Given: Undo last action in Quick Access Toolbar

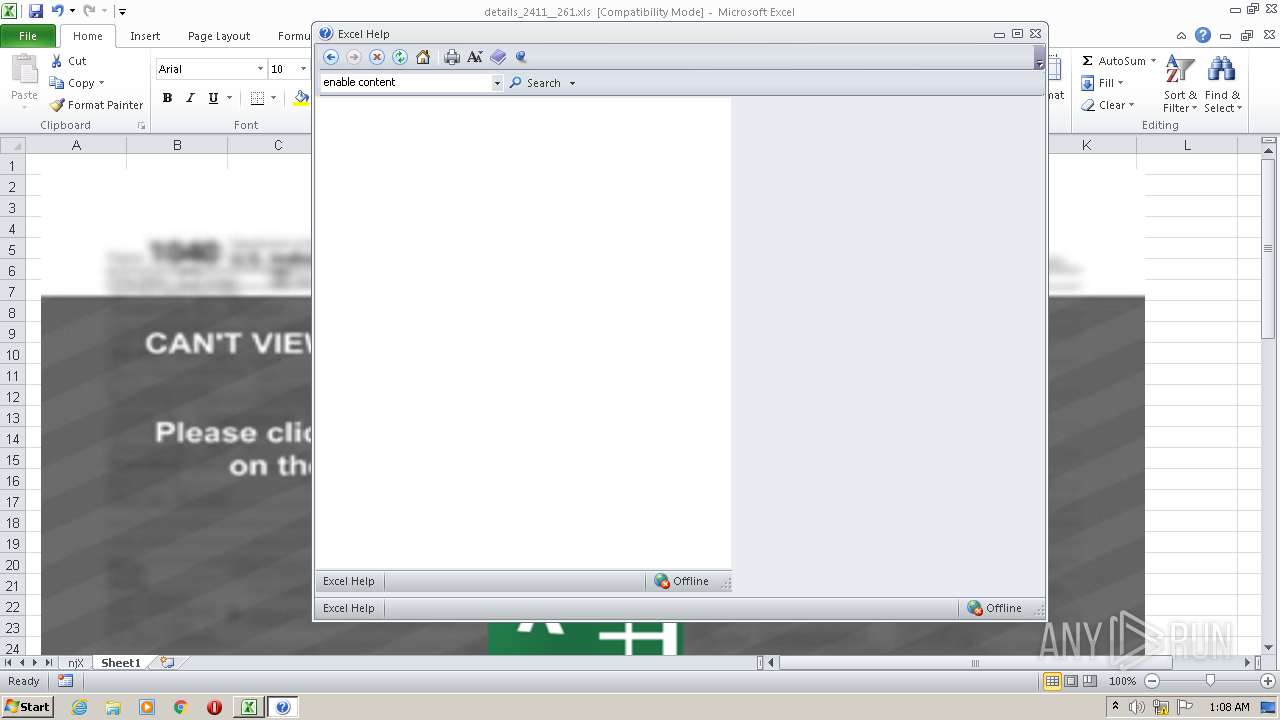Looking at the screenshot, I should [58, 11].
